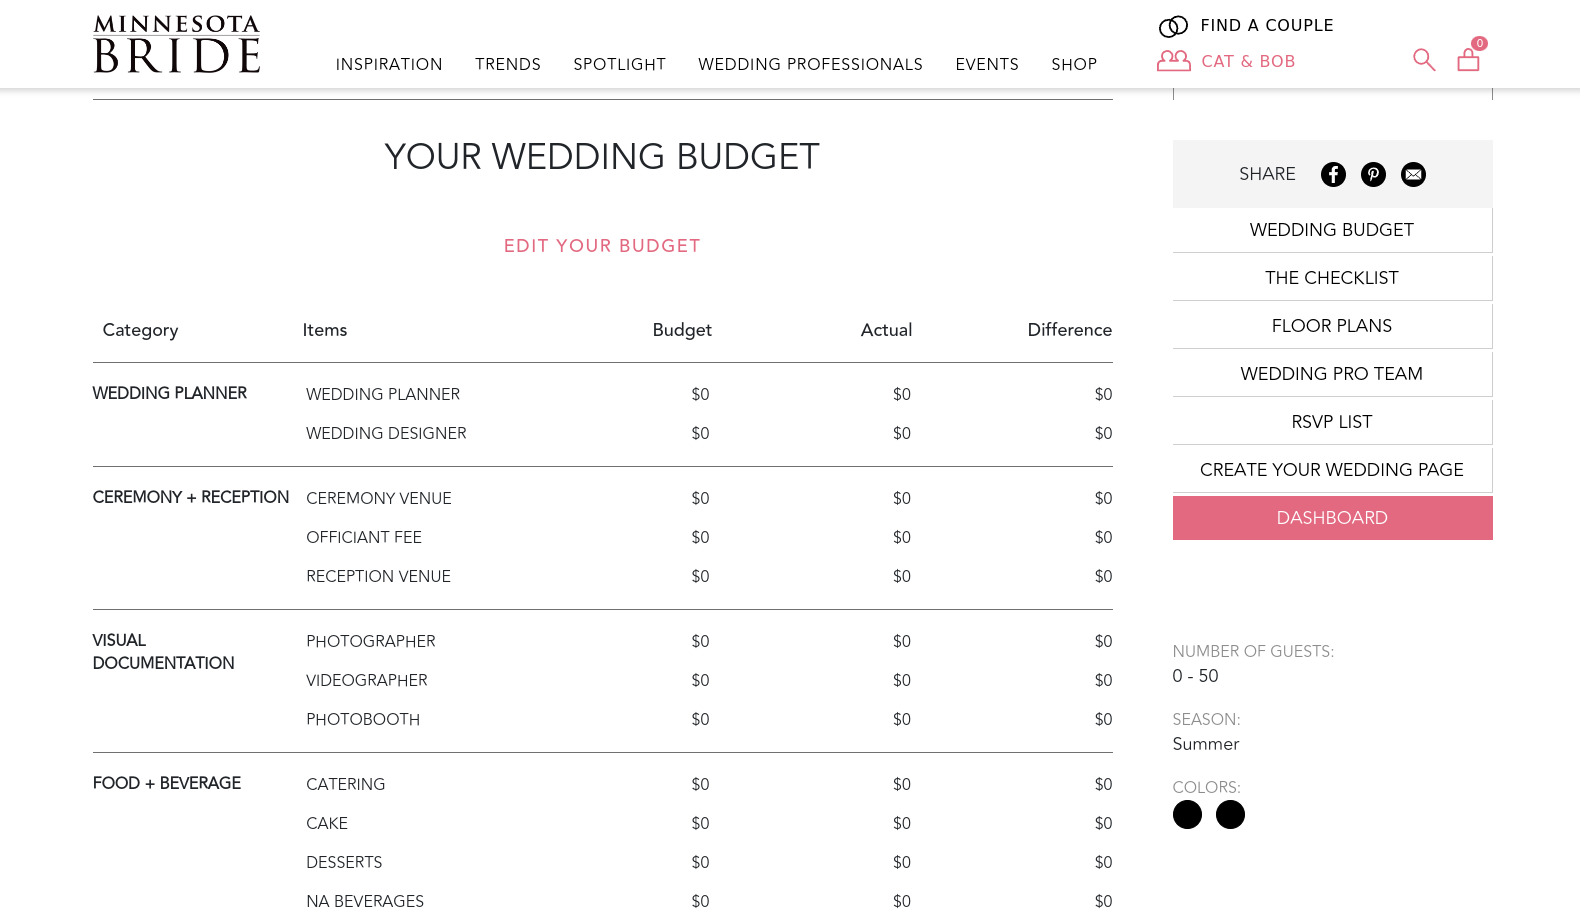Screen dimensions: 1580x924
Task: Open the shopping bag cart icon
Action: [x=1469, y=58]
